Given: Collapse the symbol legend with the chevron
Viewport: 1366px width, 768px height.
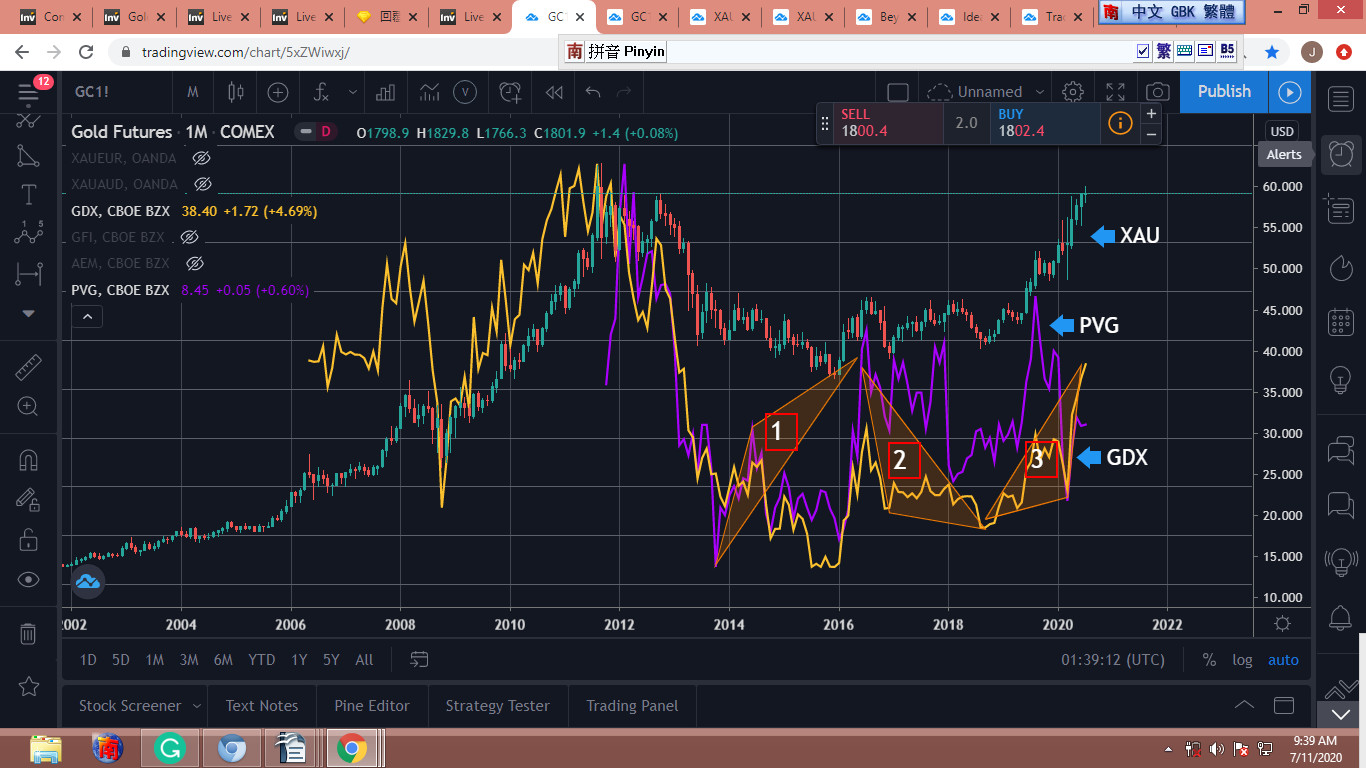Looking at the screenshot, I should pos(87,317).
